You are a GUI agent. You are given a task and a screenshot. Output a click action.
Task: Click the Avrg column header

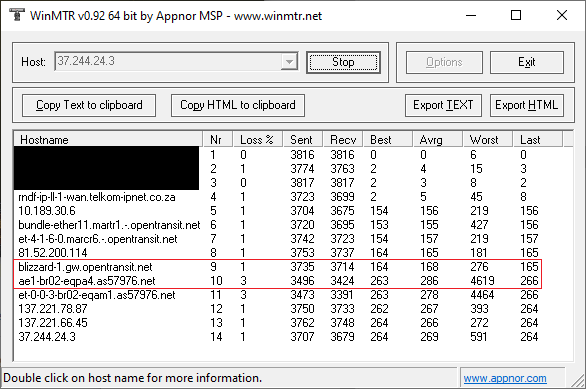[x=437, y=140]
